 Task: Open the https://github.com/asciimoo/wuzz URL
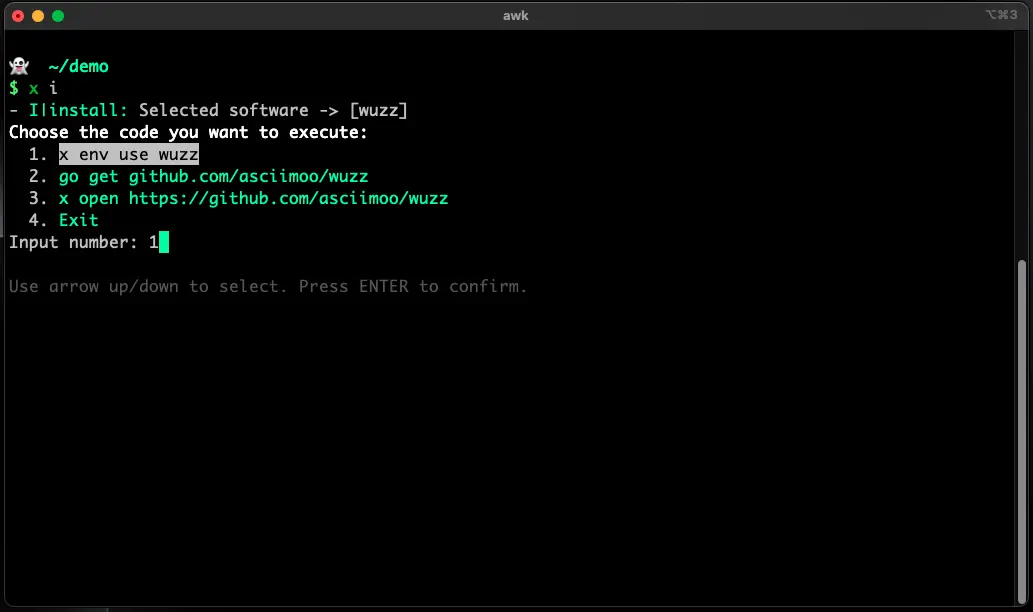288,198
